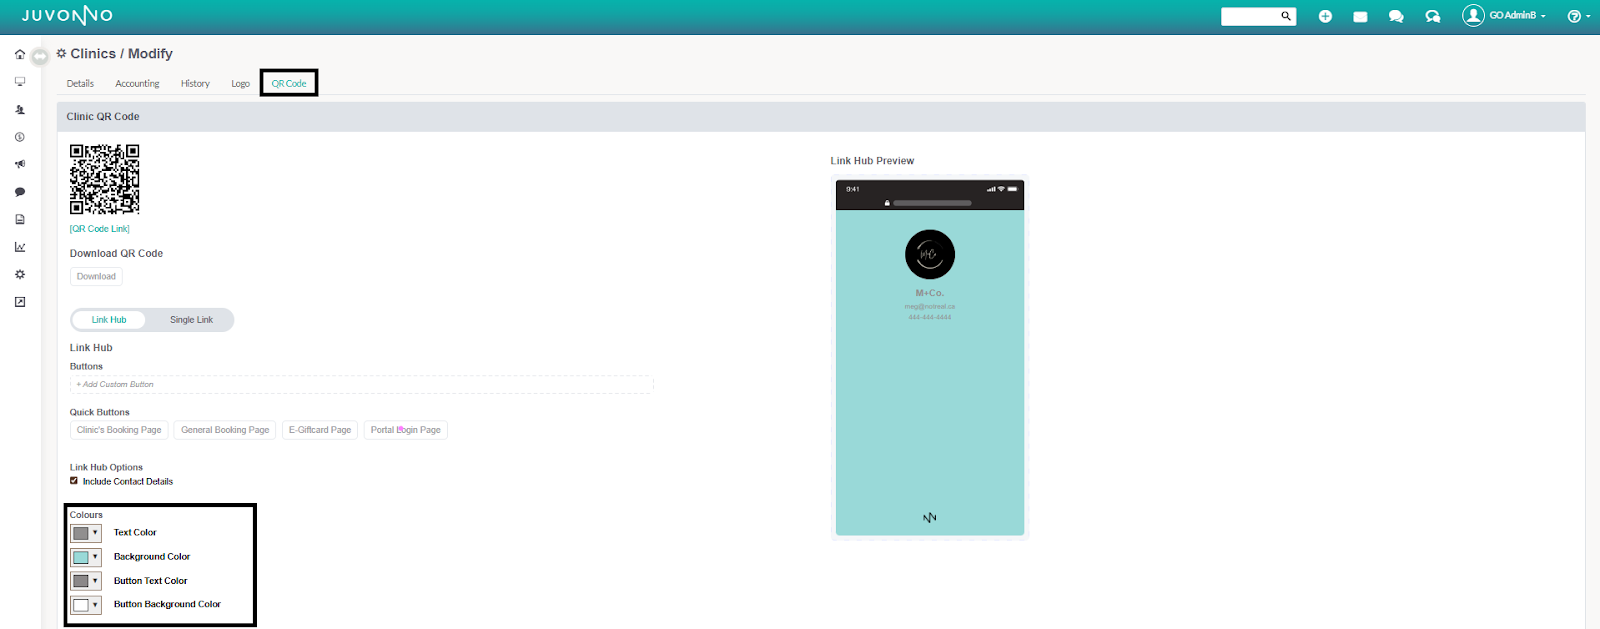The image size is (1600, 629).
Task: Open the gear settings icon in sidebar
Action: tap(20, 274)
